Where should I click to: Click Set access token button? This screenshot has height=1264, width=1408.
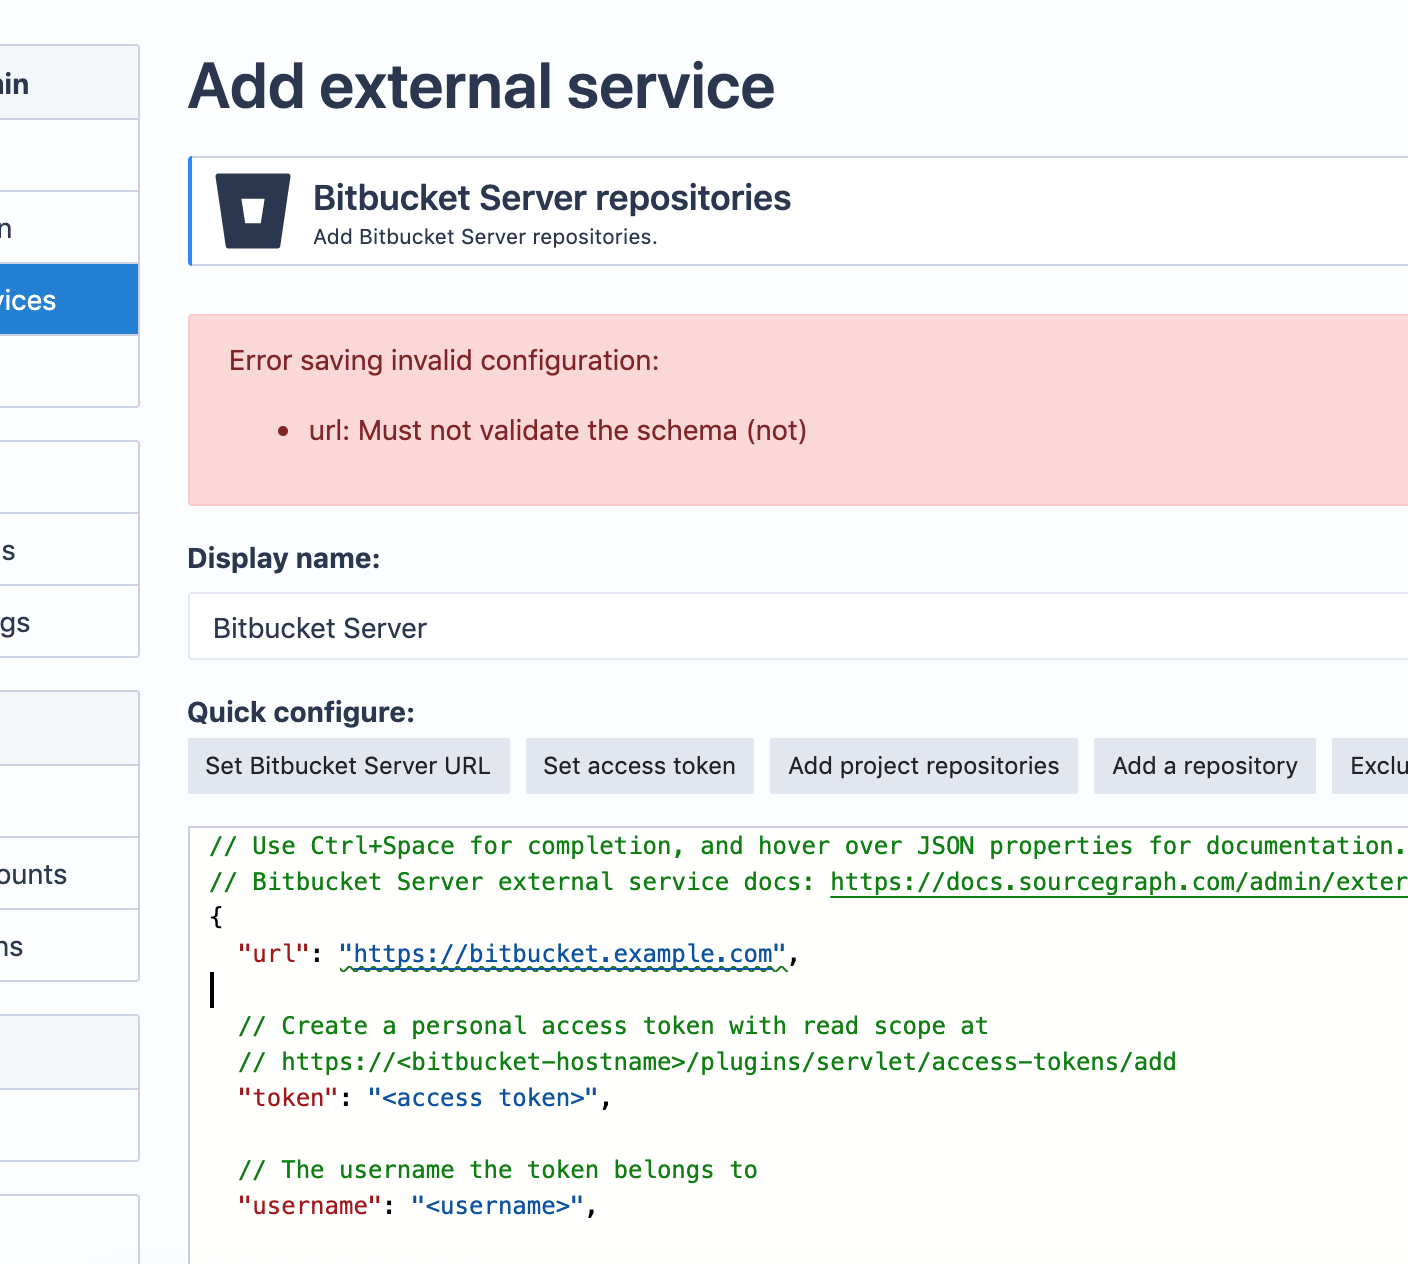click(x=639, y=766)
